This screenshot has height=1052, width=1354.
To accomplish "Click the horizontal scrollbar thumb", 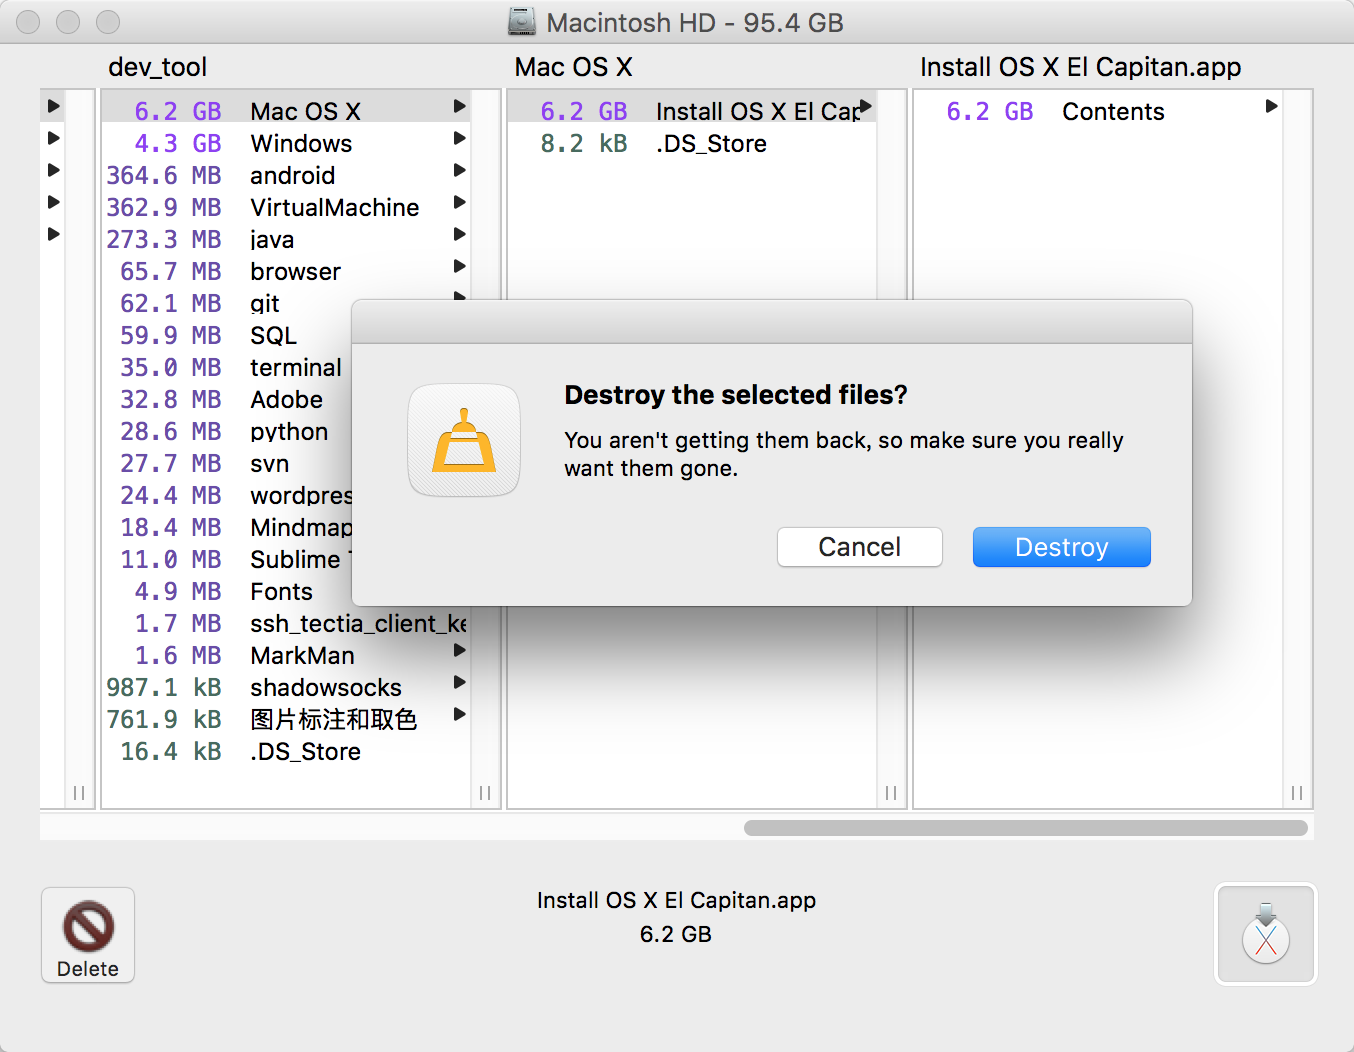I will (x=1026, y=828).
